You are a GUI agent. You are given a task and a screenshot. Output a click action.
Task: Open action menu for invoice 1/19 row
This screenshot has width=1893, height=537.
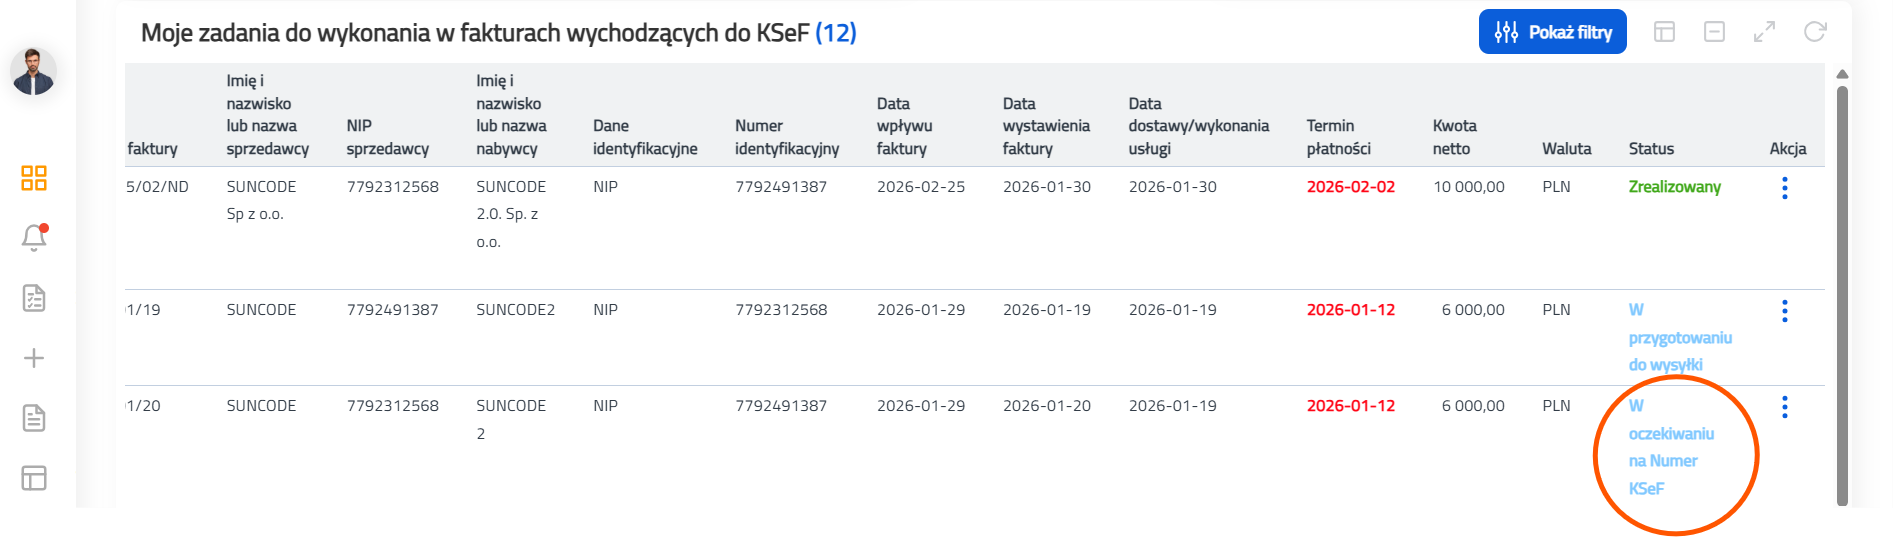[1784, 311]
